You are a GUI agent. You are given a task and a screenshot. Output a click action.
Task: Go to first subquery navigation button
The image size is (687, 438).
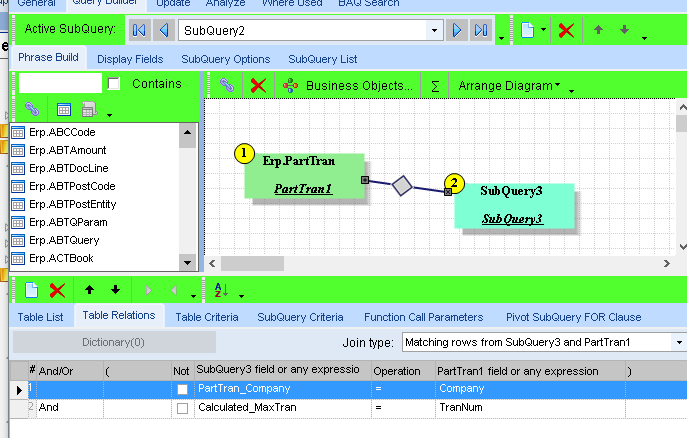click(x=139, y=30)
